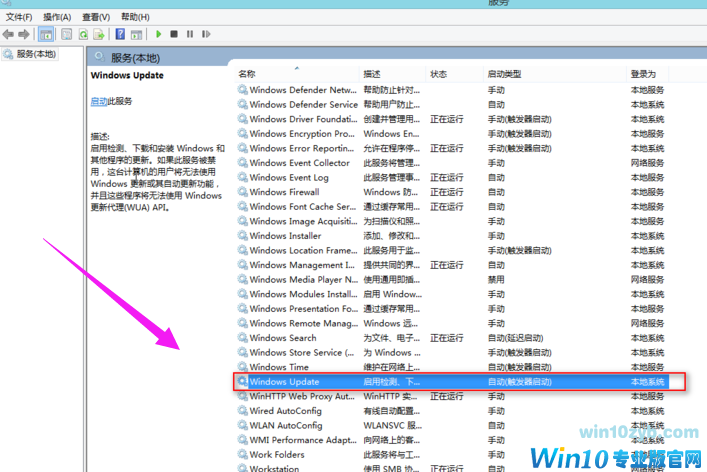
Task: Click the Forward arrow toolbar icon
Action: (x=23, y=34)
